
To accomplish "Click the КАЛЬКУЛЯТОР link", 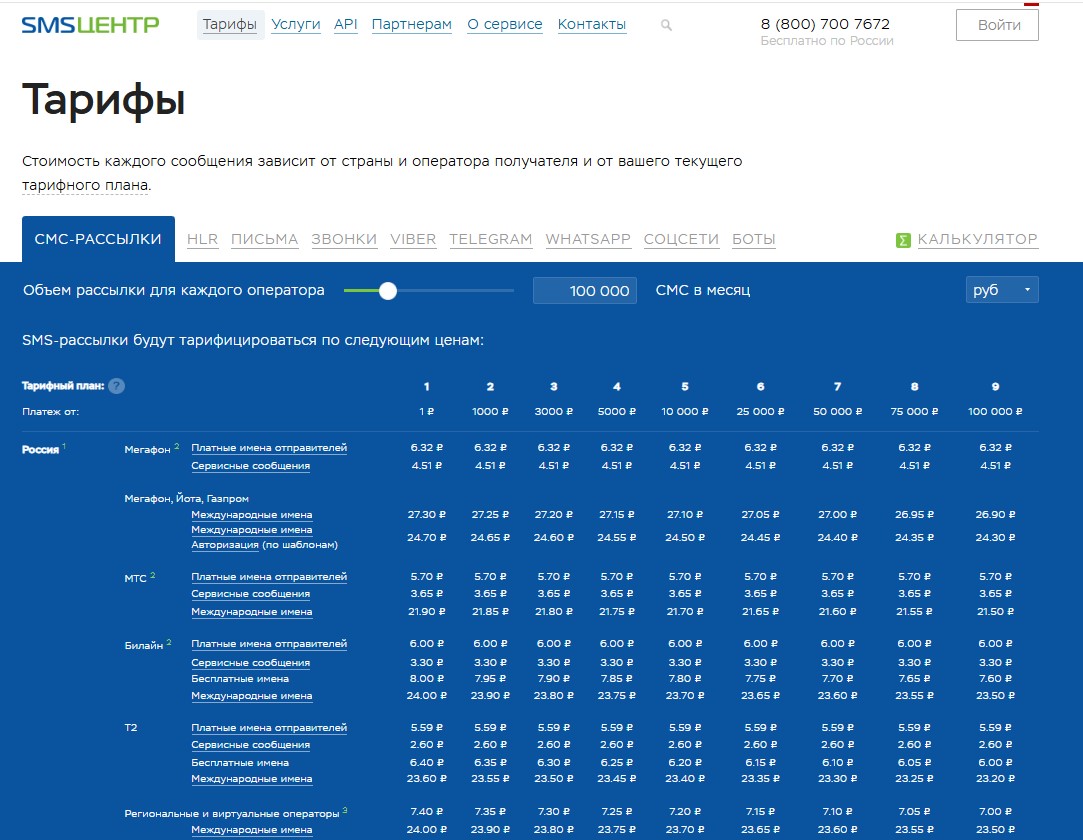I will pos(977,239).
